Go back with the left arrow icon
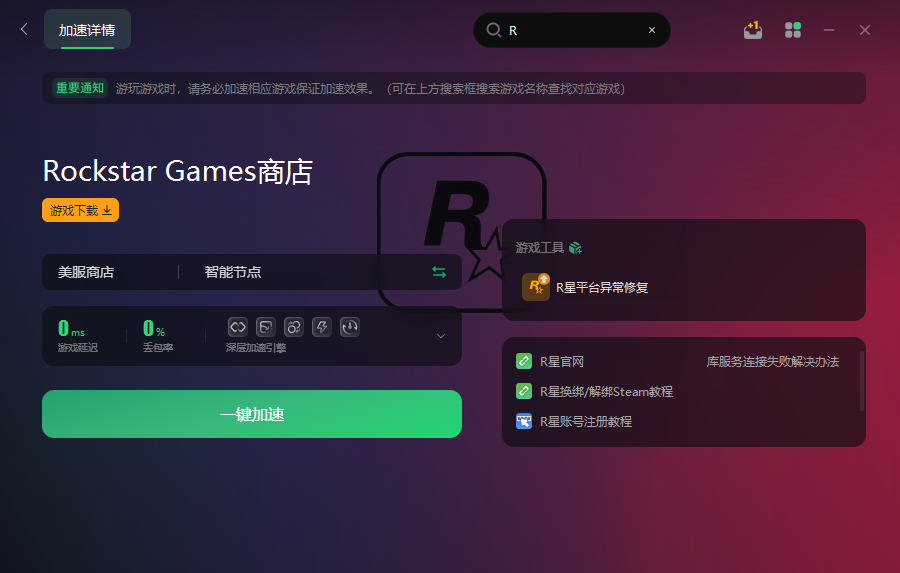This screenshot has height=573, width=900. [24, 29]
